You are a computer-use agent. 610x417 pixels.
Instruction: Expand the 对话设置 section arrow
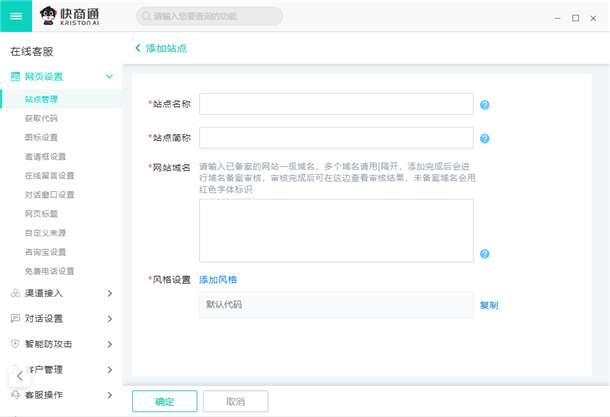[109, 319]
